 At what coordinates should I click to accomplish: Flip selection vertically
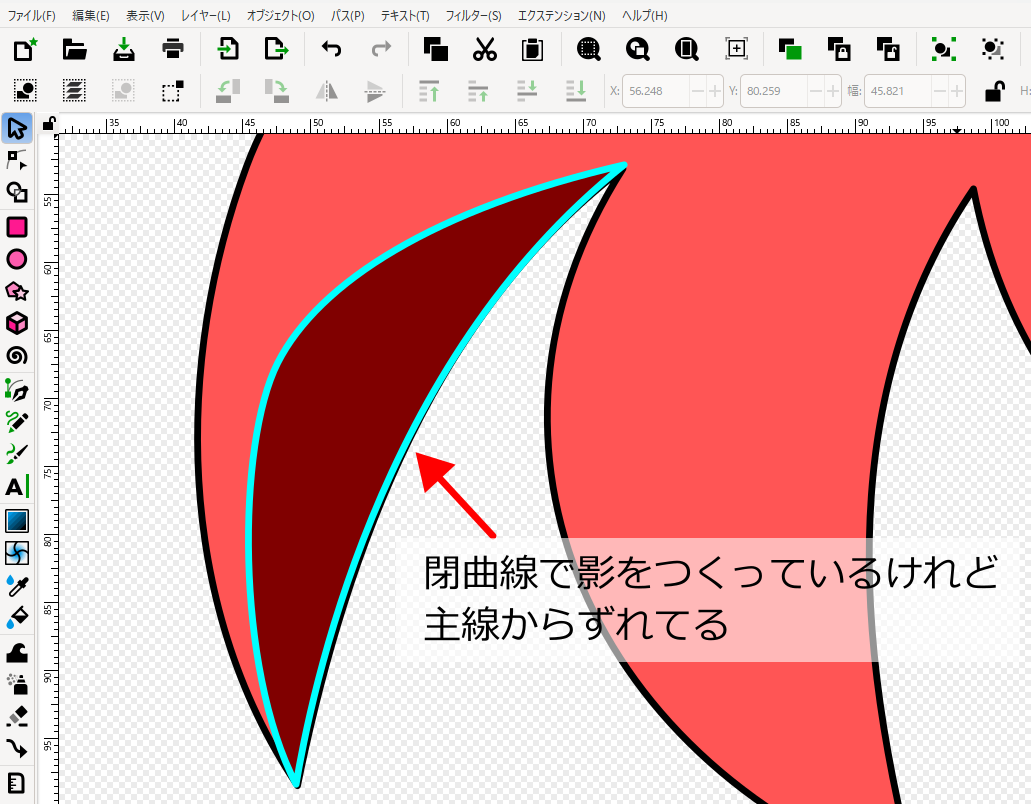pos(375,91)
